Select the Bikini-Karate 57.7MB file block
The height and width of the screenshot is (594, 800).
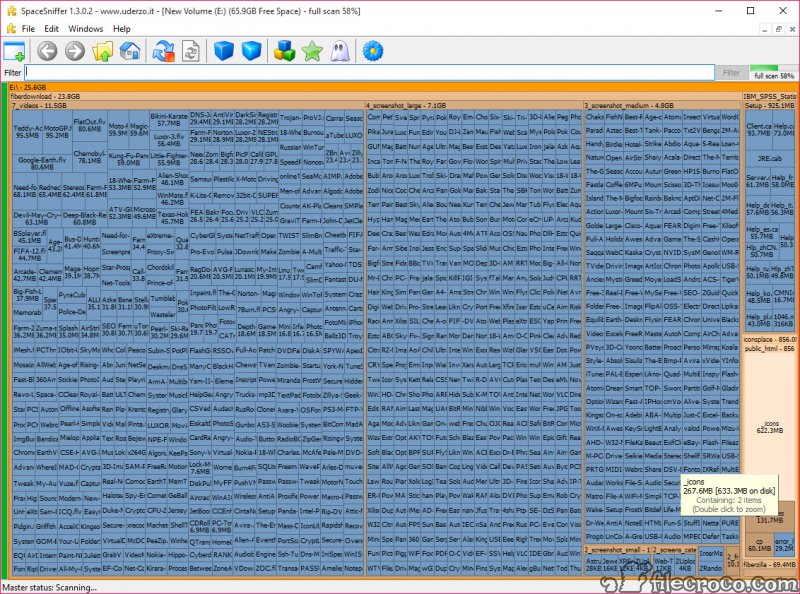(169, 120)
